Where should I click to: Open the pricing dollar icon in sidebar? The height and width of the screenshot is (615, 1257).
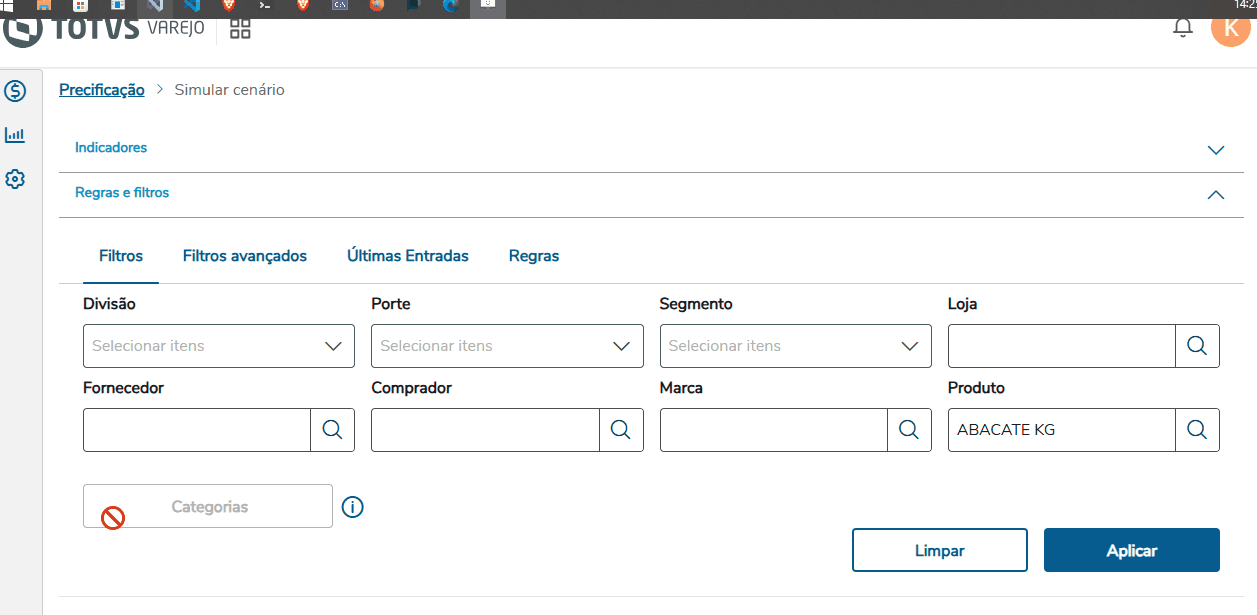tap(15, 91)
